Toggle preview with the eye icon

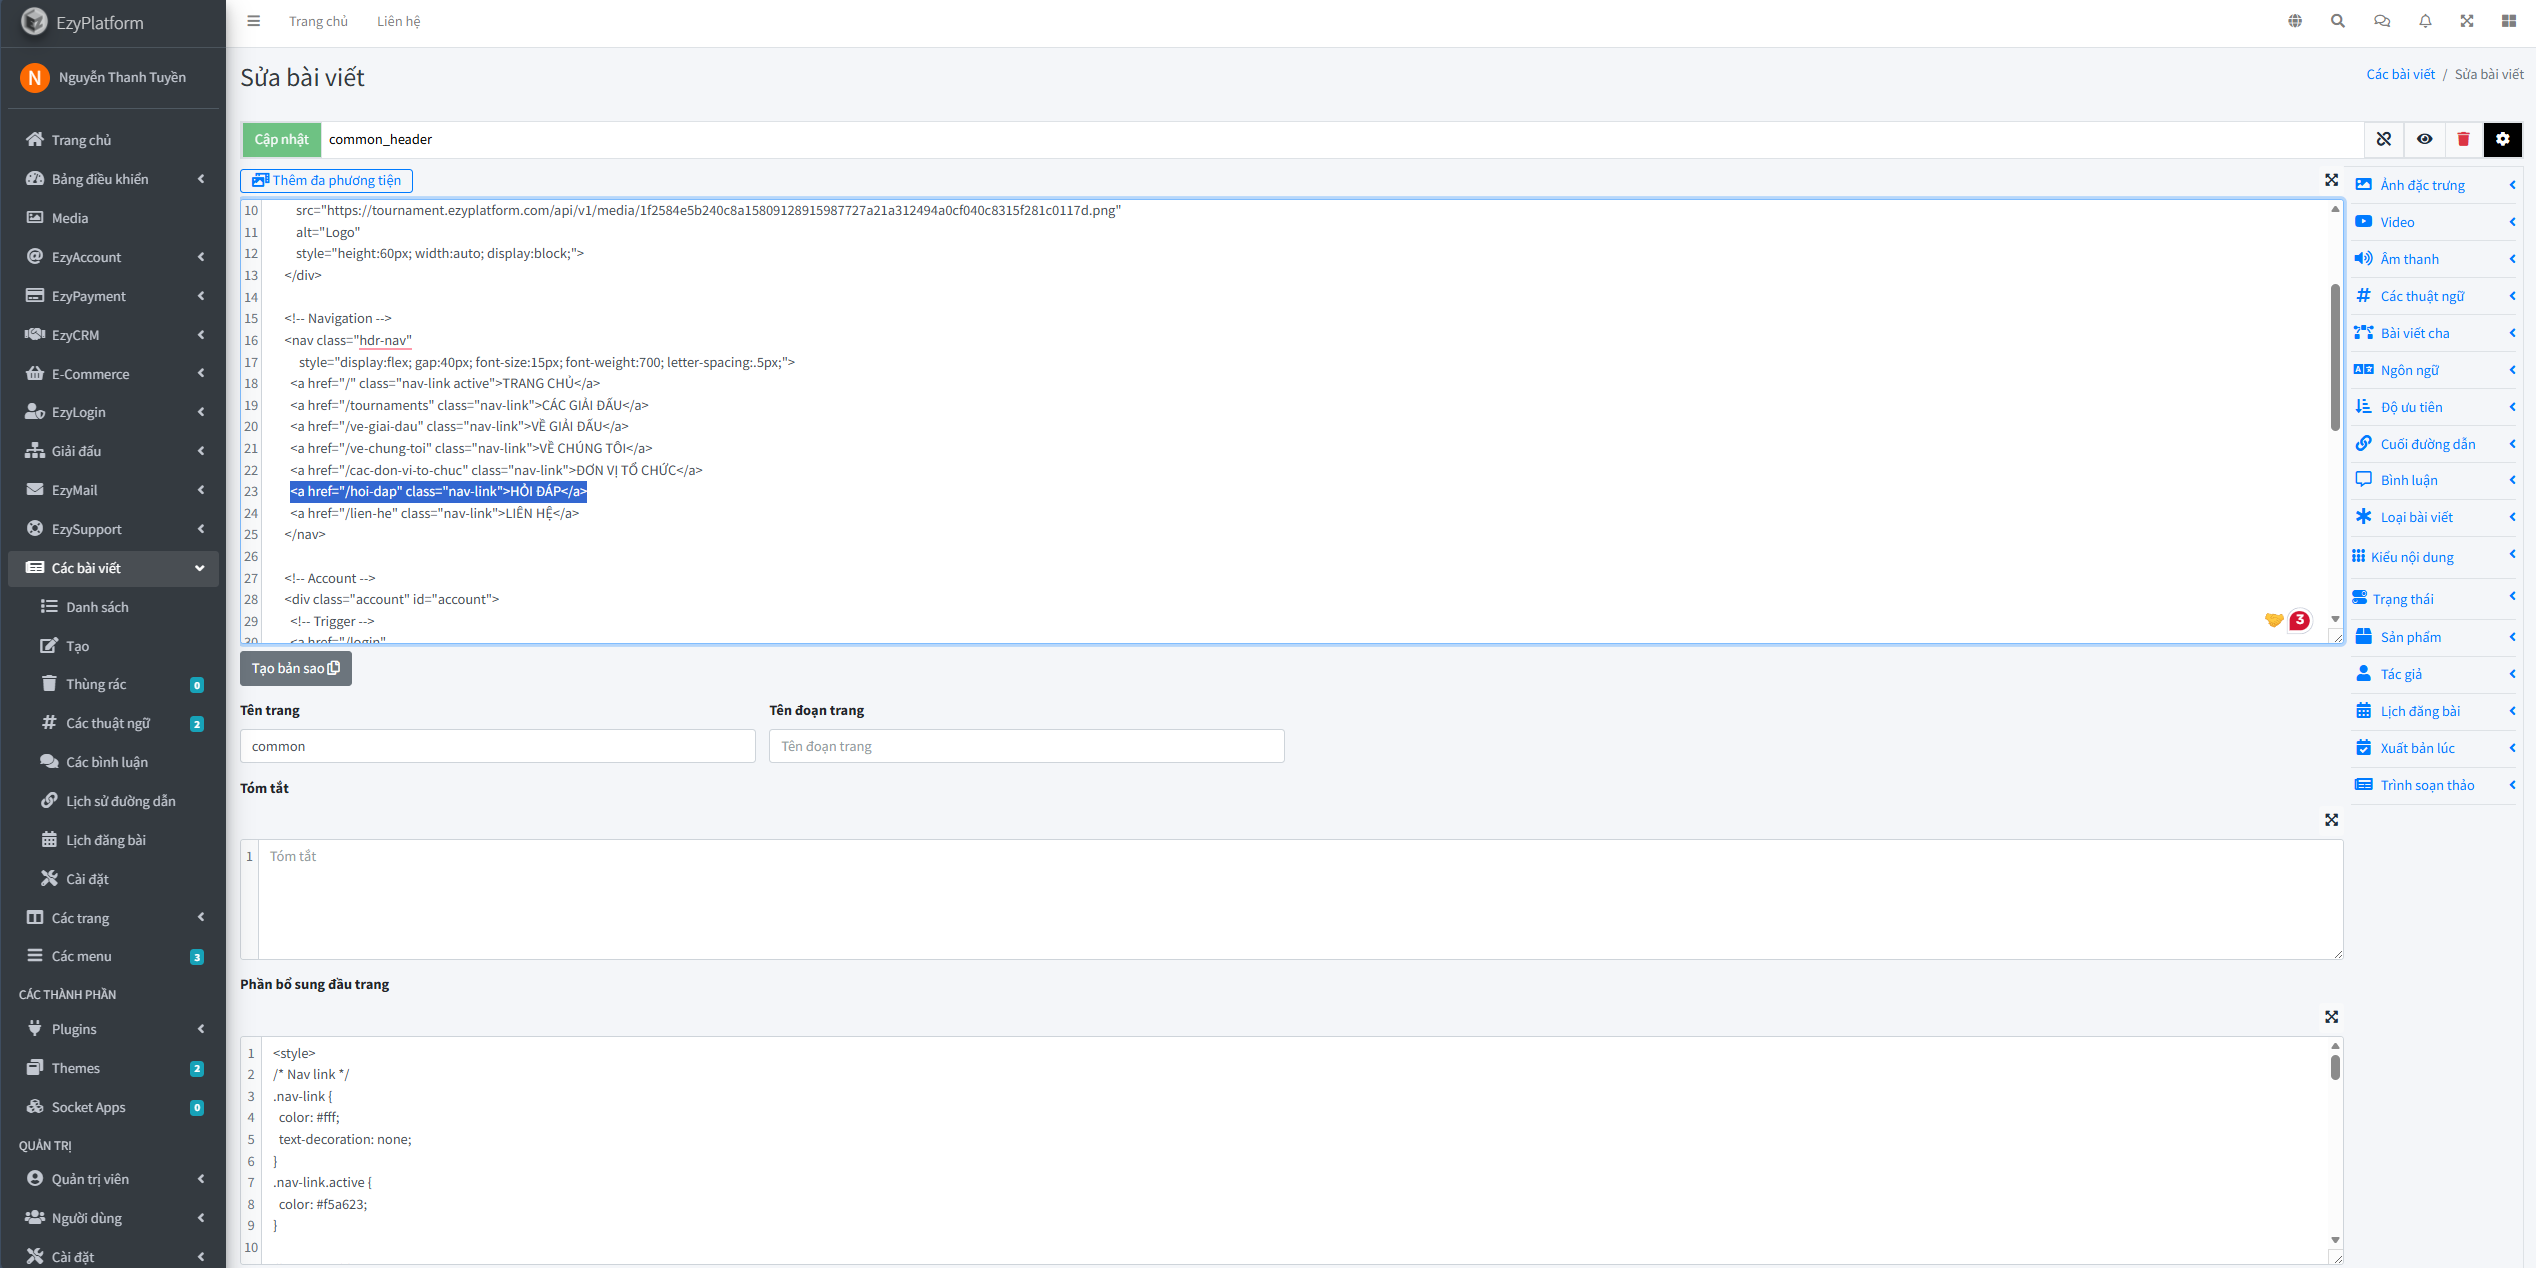point(2424,139)
